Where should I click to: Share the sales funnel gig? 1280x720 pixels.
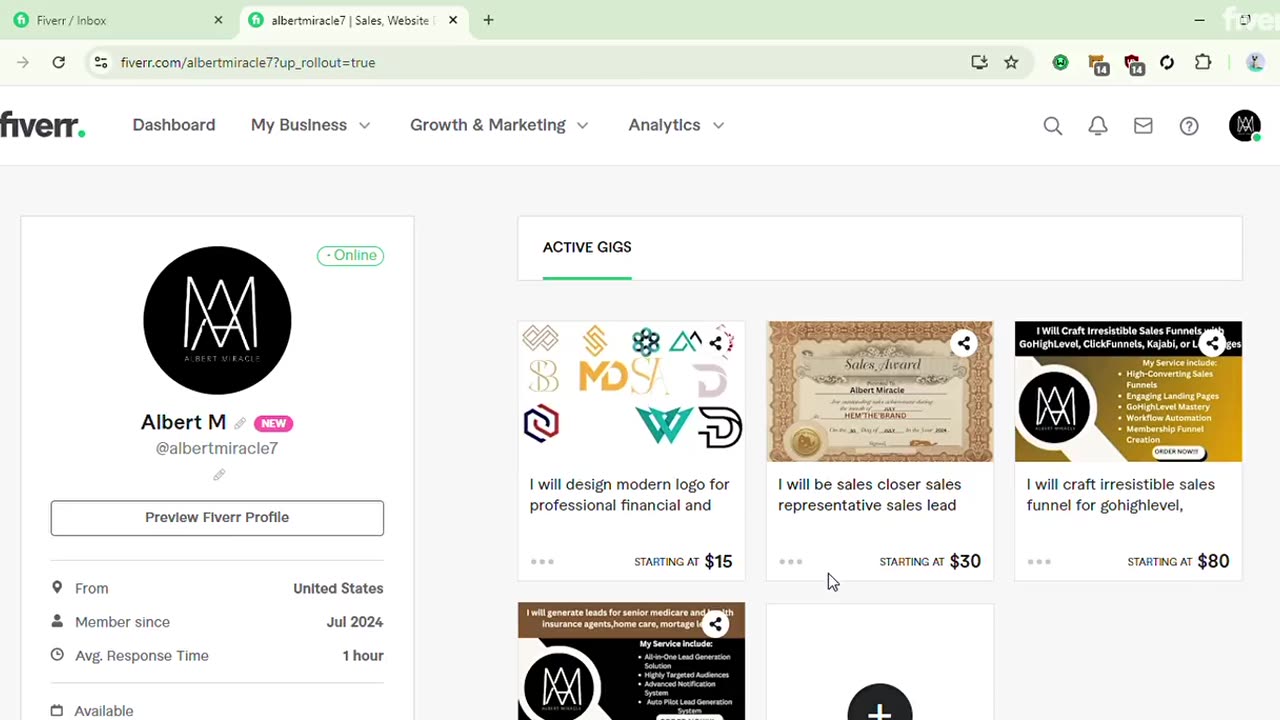click(x=1212, y=343)
